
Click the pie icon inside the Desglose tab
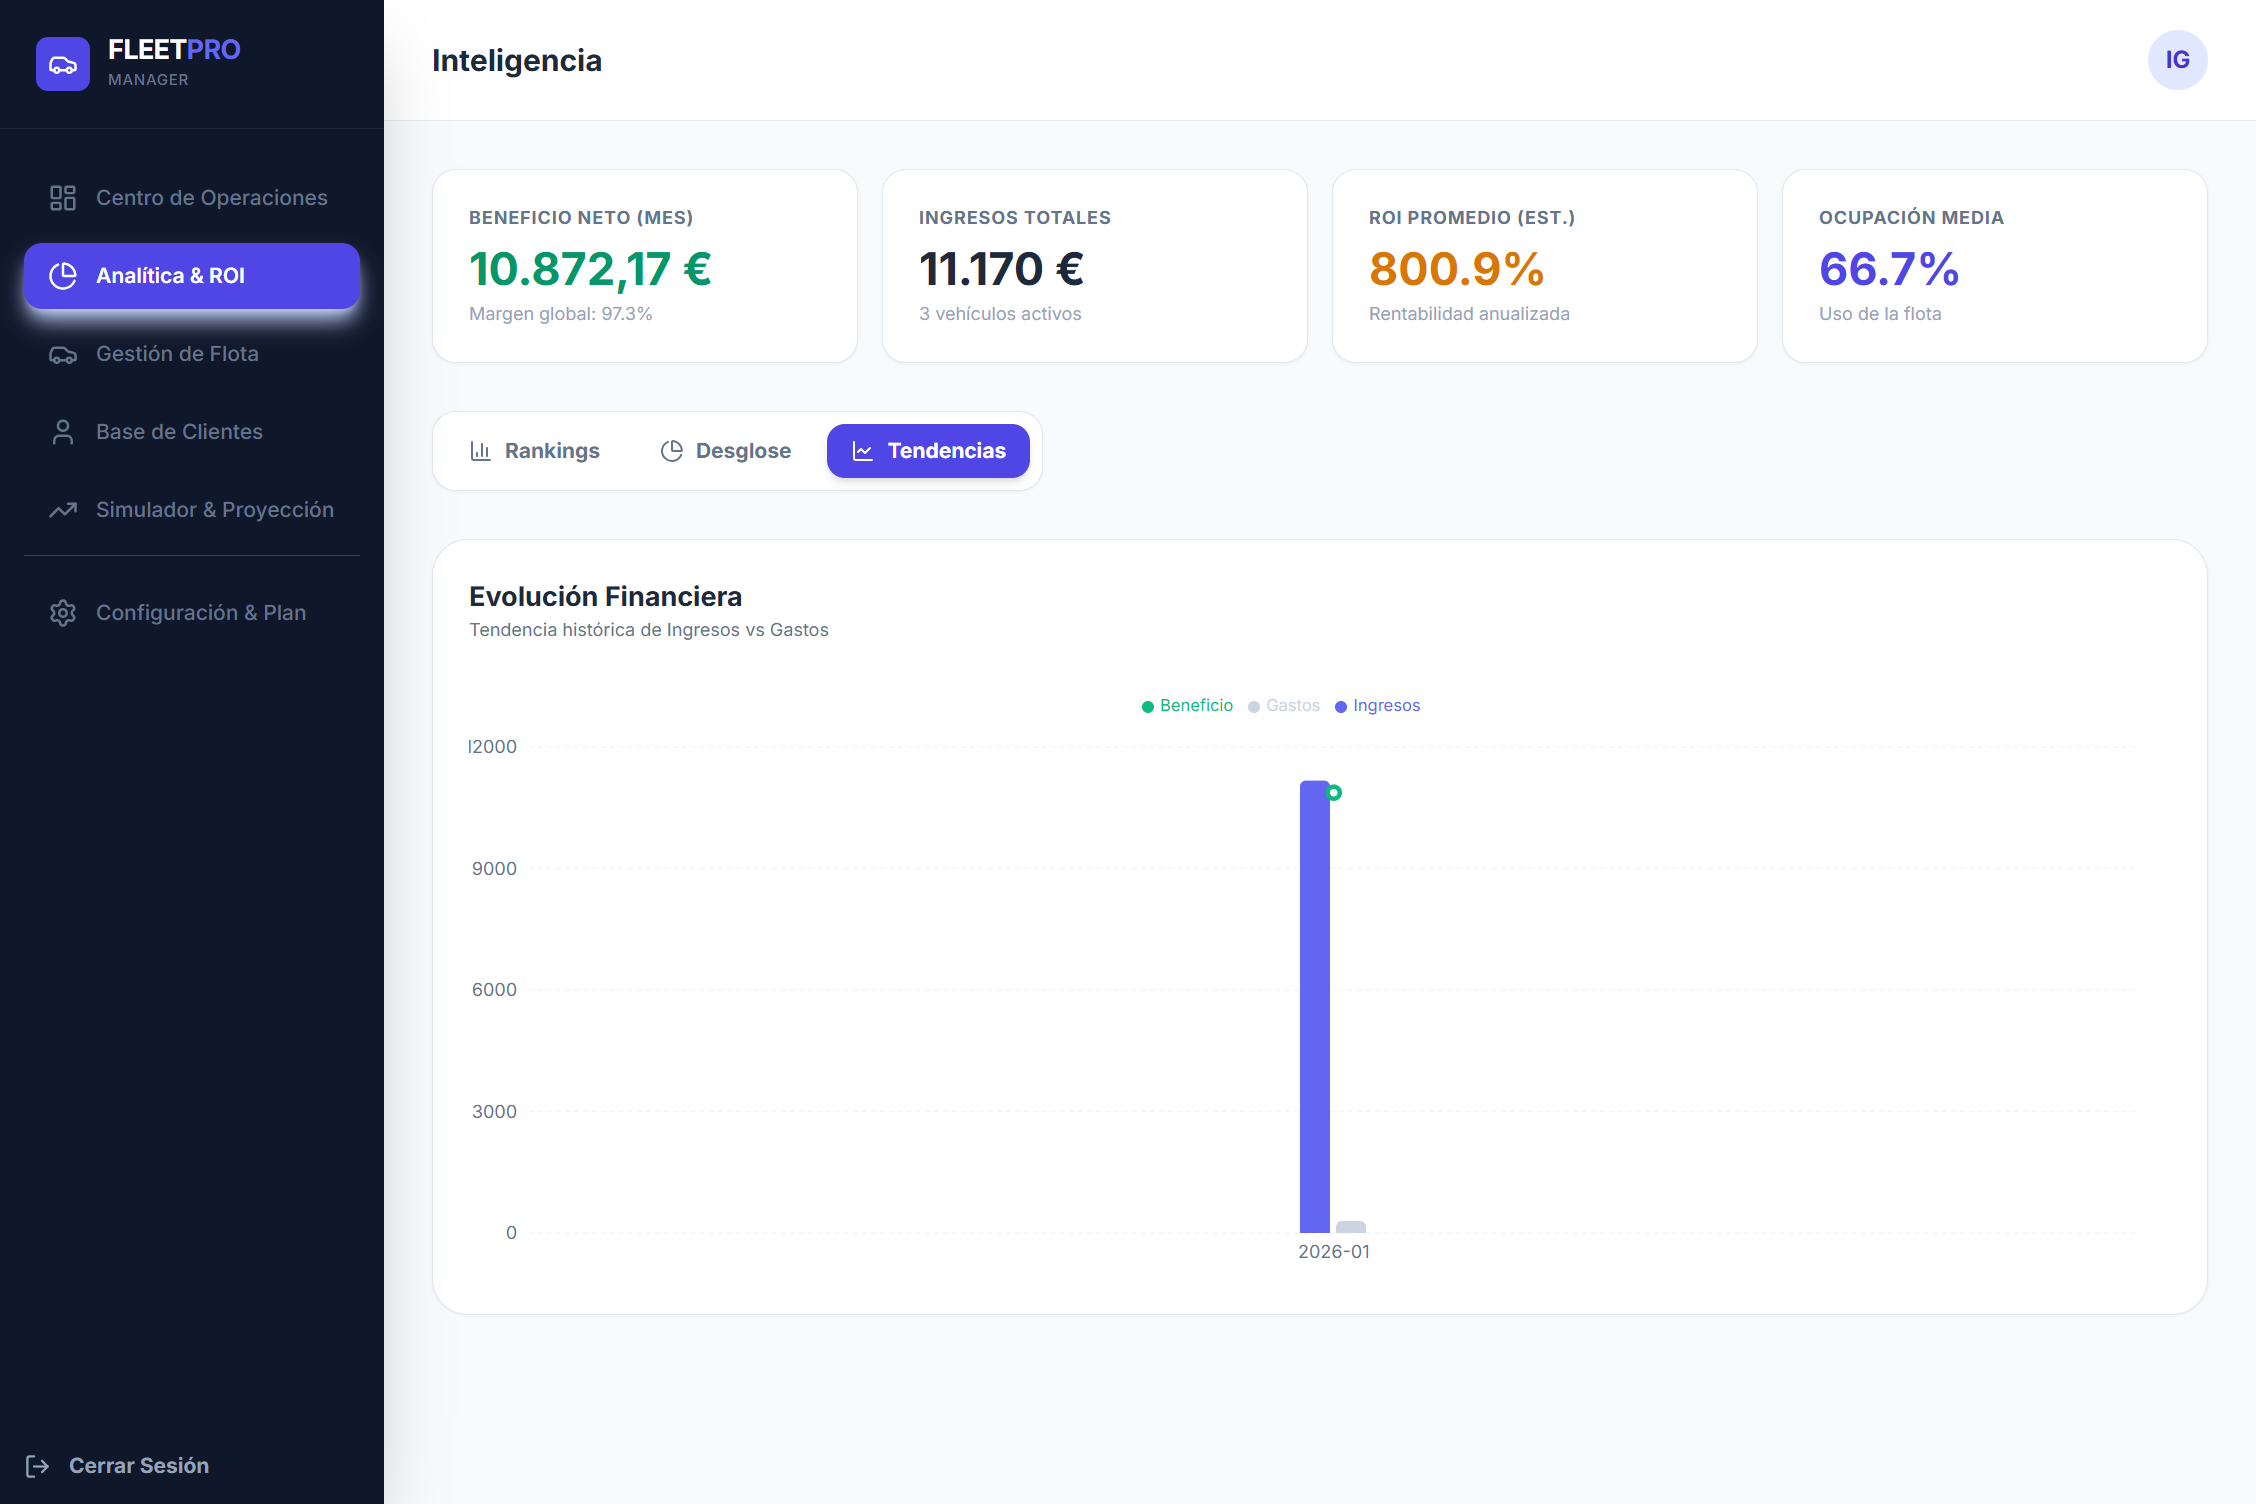coord(671,450)
